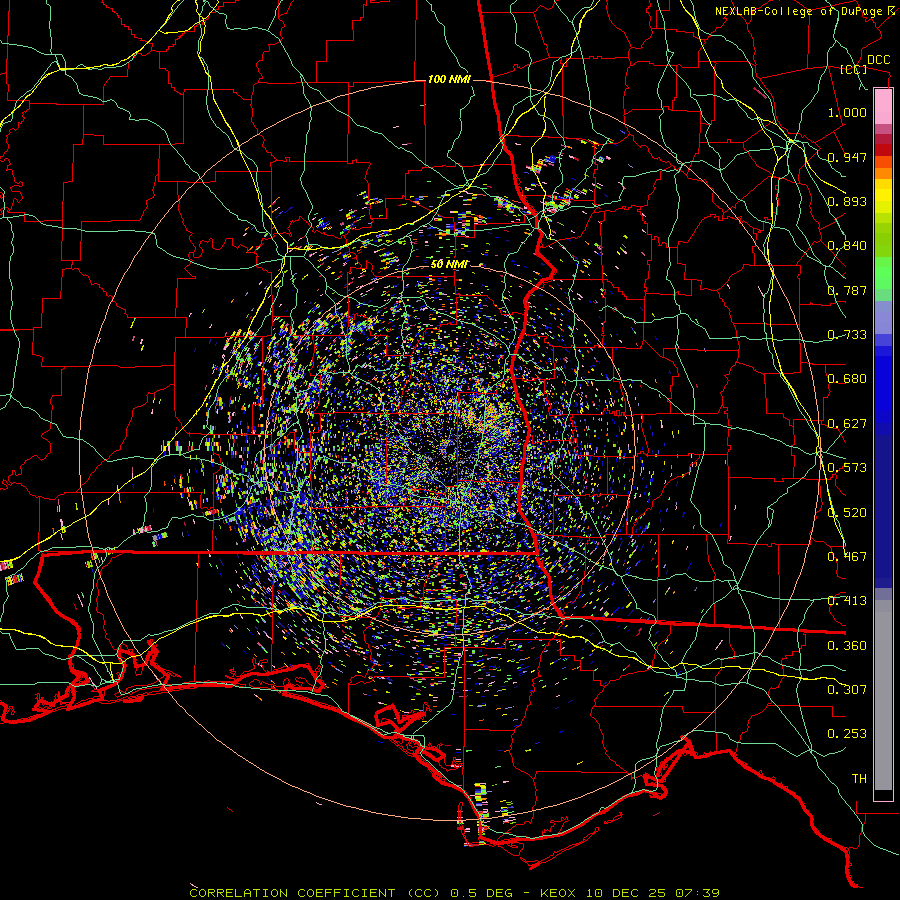Click the 0.467 scale value
This screenshot has width=900, height=900.
coord(847,557)
